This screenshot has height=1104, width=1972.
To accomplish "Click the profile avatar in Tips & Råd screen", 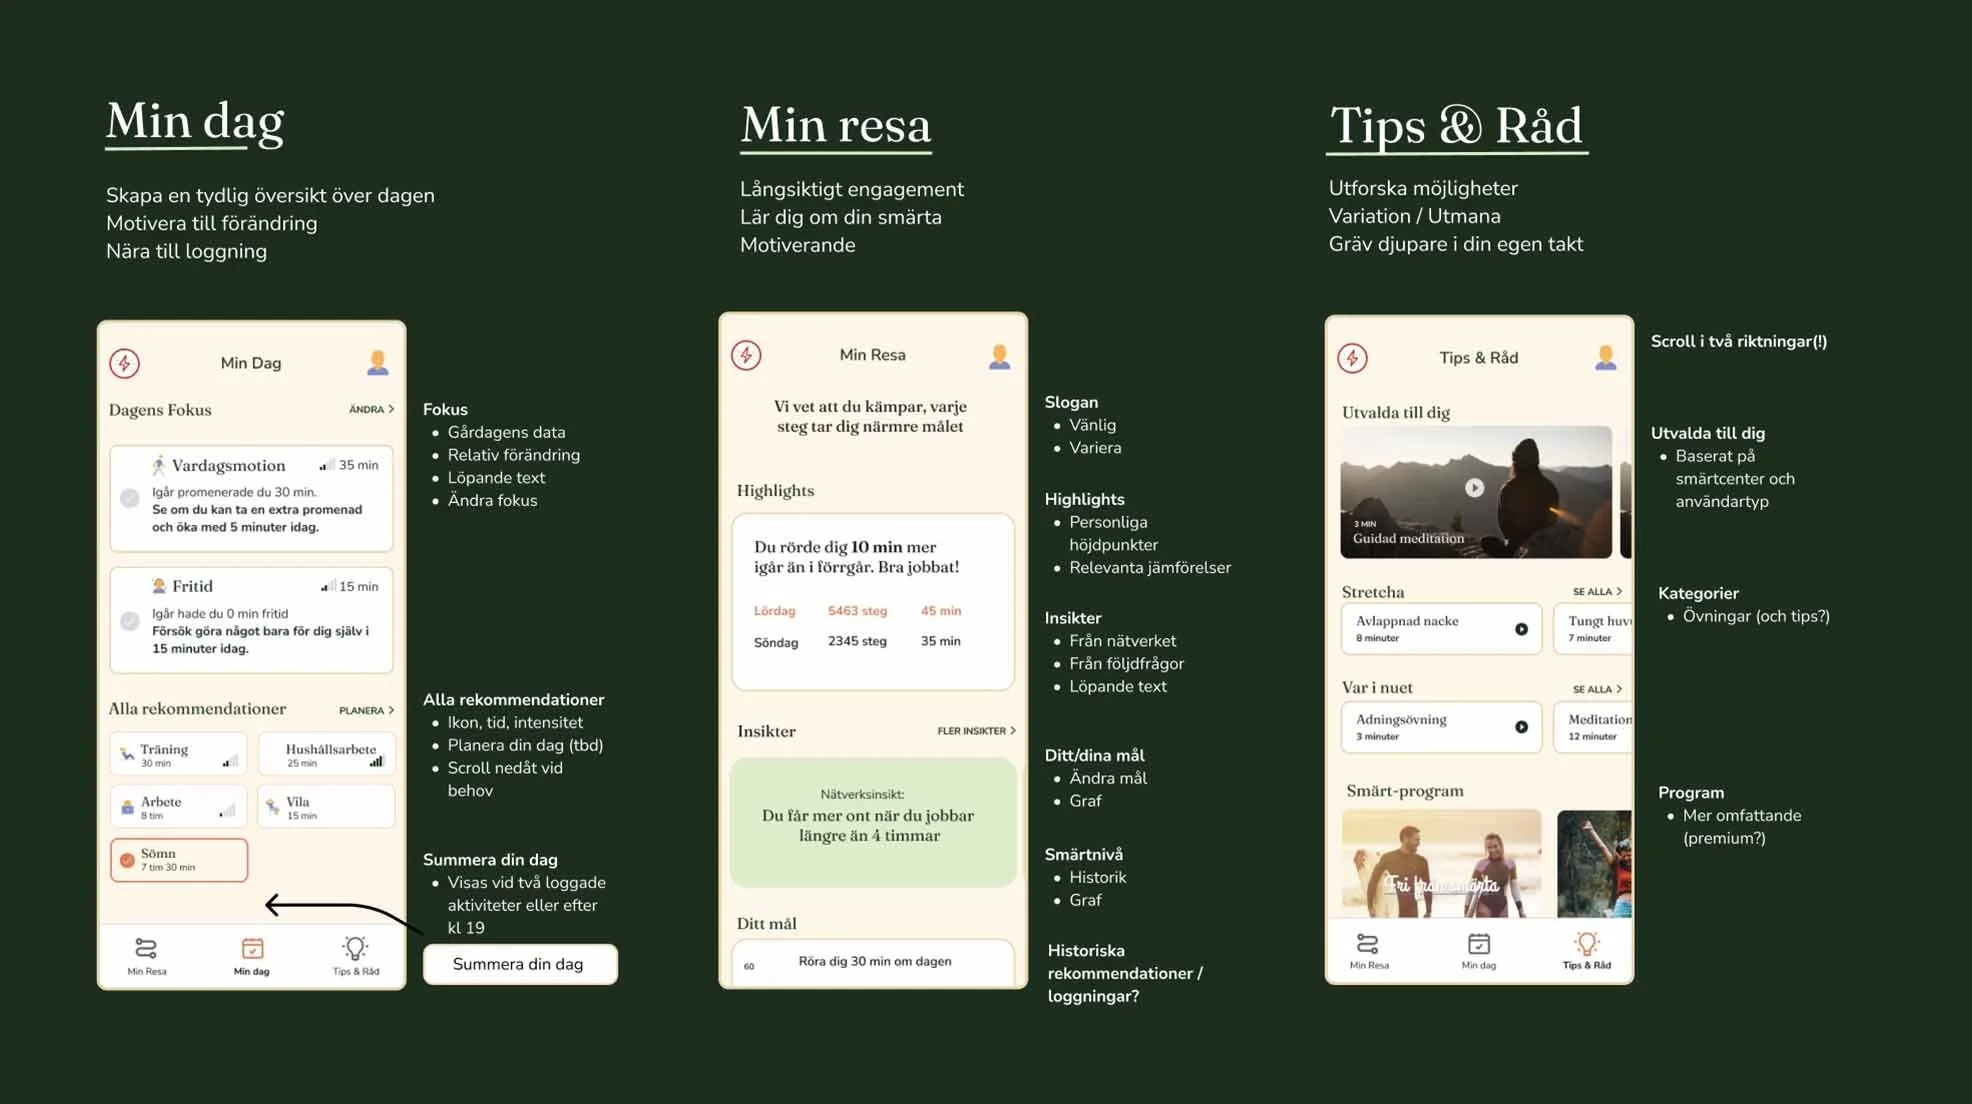I will [x=1605, y=358].
